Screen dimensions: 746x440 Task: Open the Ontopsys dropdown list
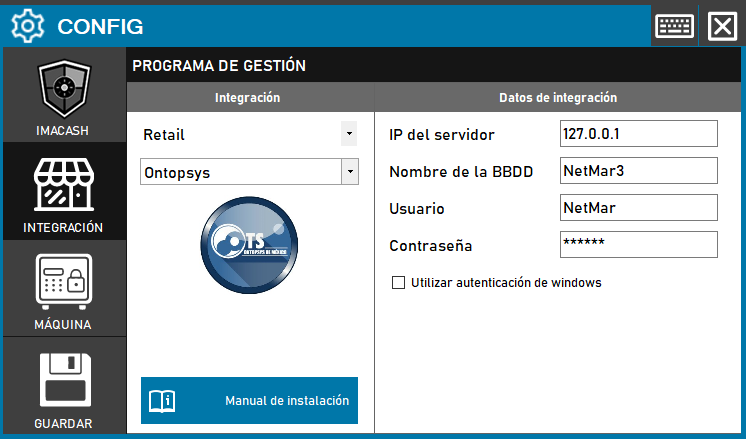coord(349,172)
